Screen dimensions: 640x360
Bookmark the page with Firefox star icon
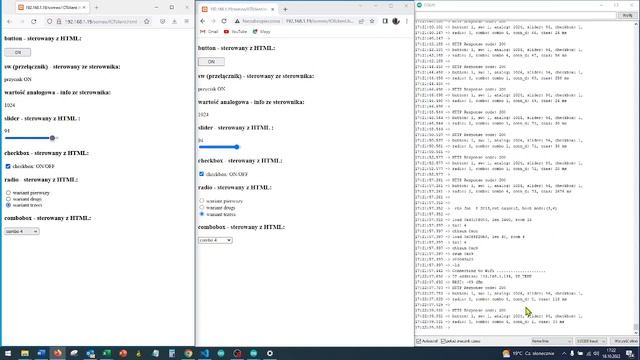(147, 21)
